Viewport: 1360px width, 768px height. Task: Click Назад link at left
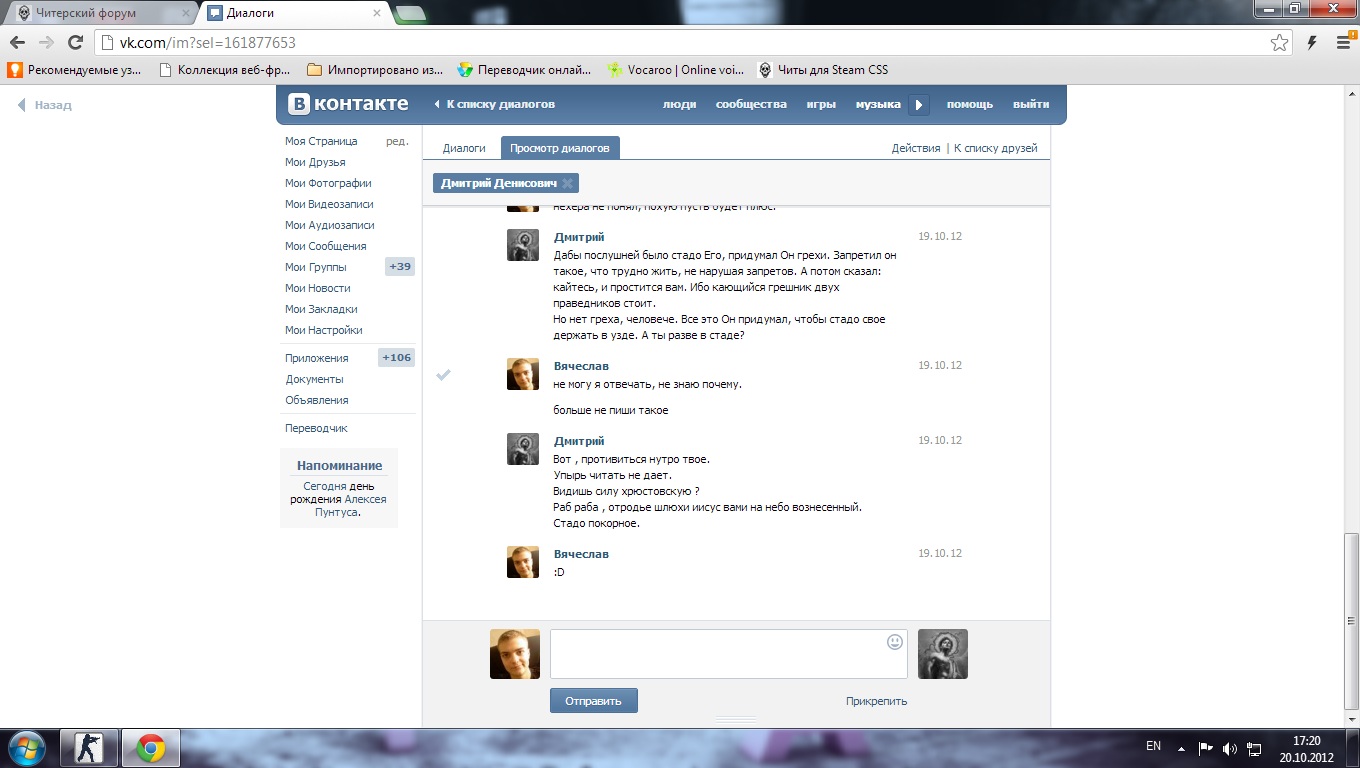coord(44,105)
